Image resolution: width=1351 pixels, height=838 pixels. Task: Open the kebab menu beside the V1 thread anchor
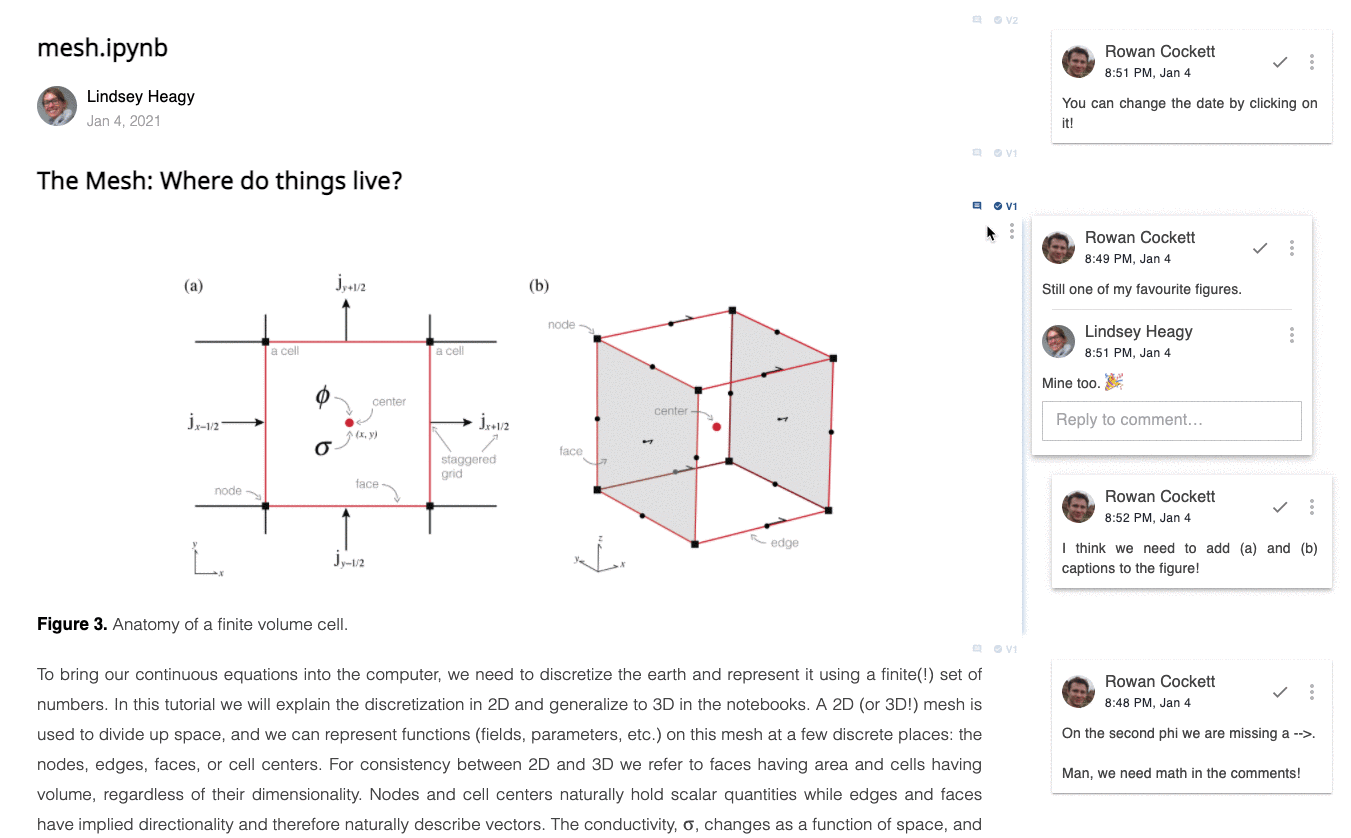(1012, 231)
